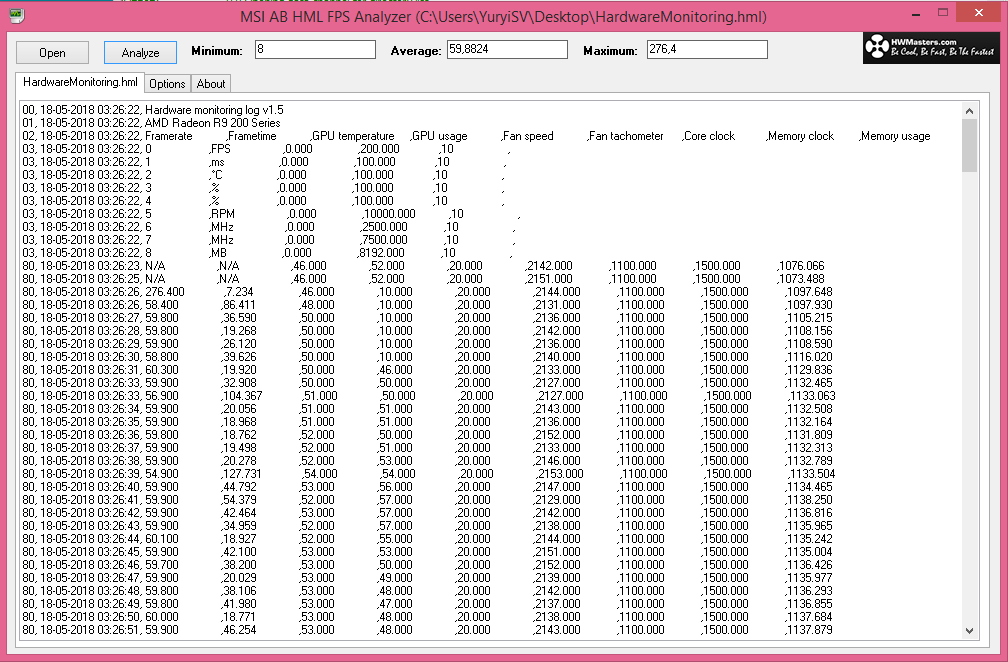
Task: Focus the Minimum value field
Action: click(315, 49)
